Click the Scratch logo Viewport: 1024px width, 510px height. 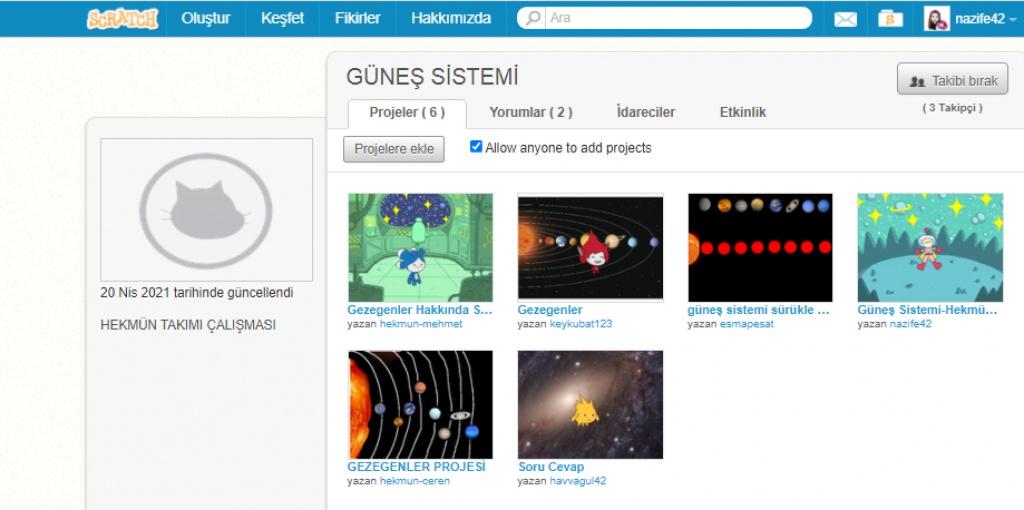point(122,18)
